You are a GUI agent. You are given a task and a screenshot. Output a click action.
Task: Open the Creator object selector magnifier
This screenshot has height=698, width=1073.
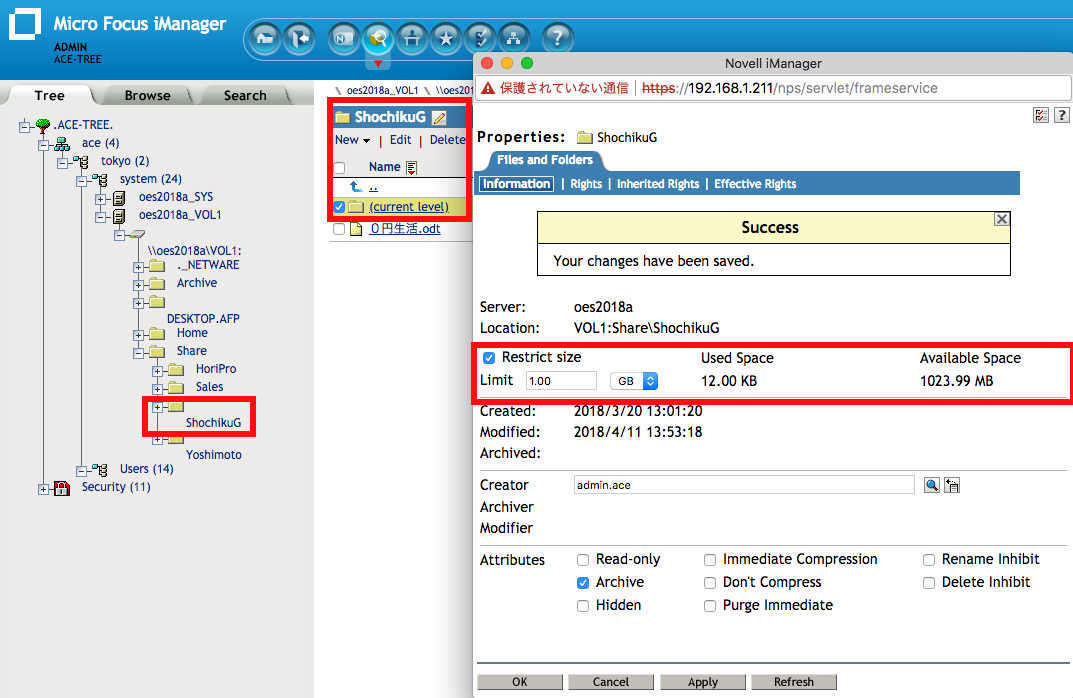click(x=931, y=485)
